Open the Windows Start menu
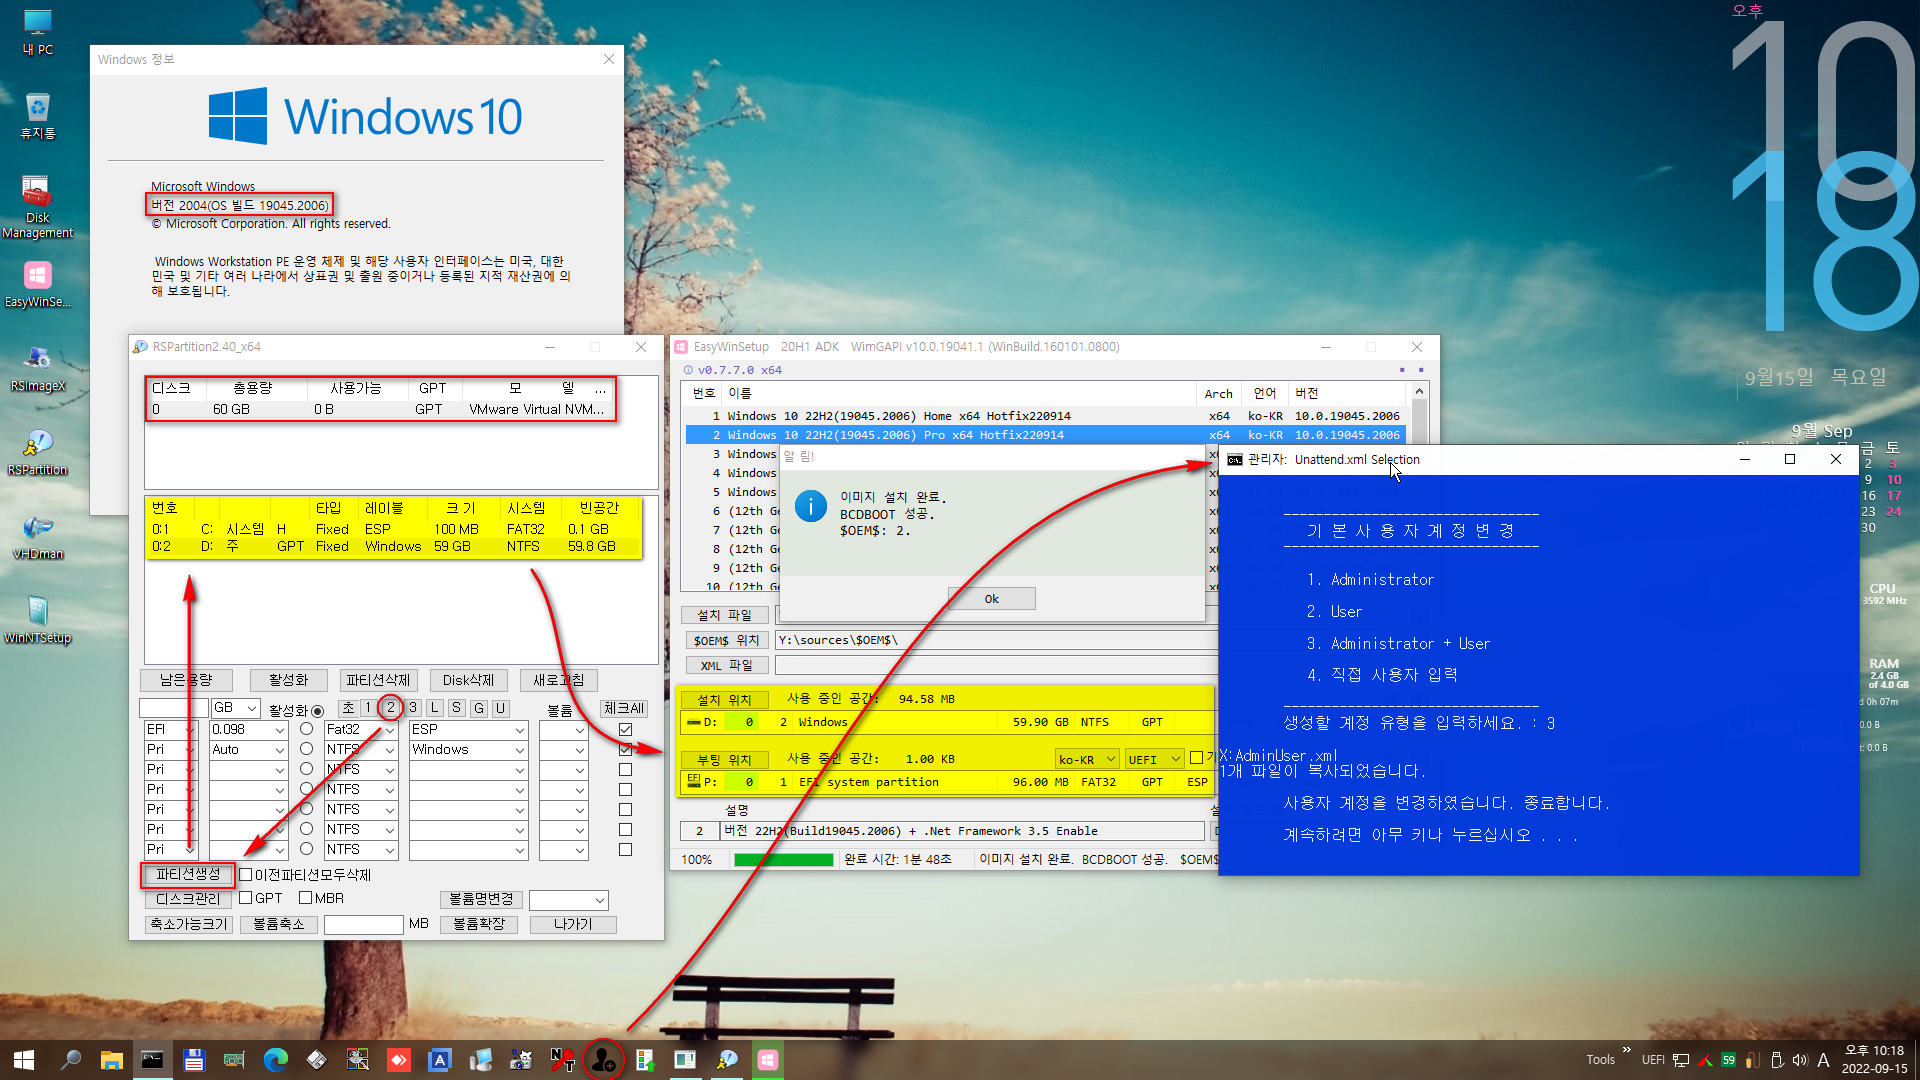Viewport: 1920px width, 1080px height. tap(24, 1060)
